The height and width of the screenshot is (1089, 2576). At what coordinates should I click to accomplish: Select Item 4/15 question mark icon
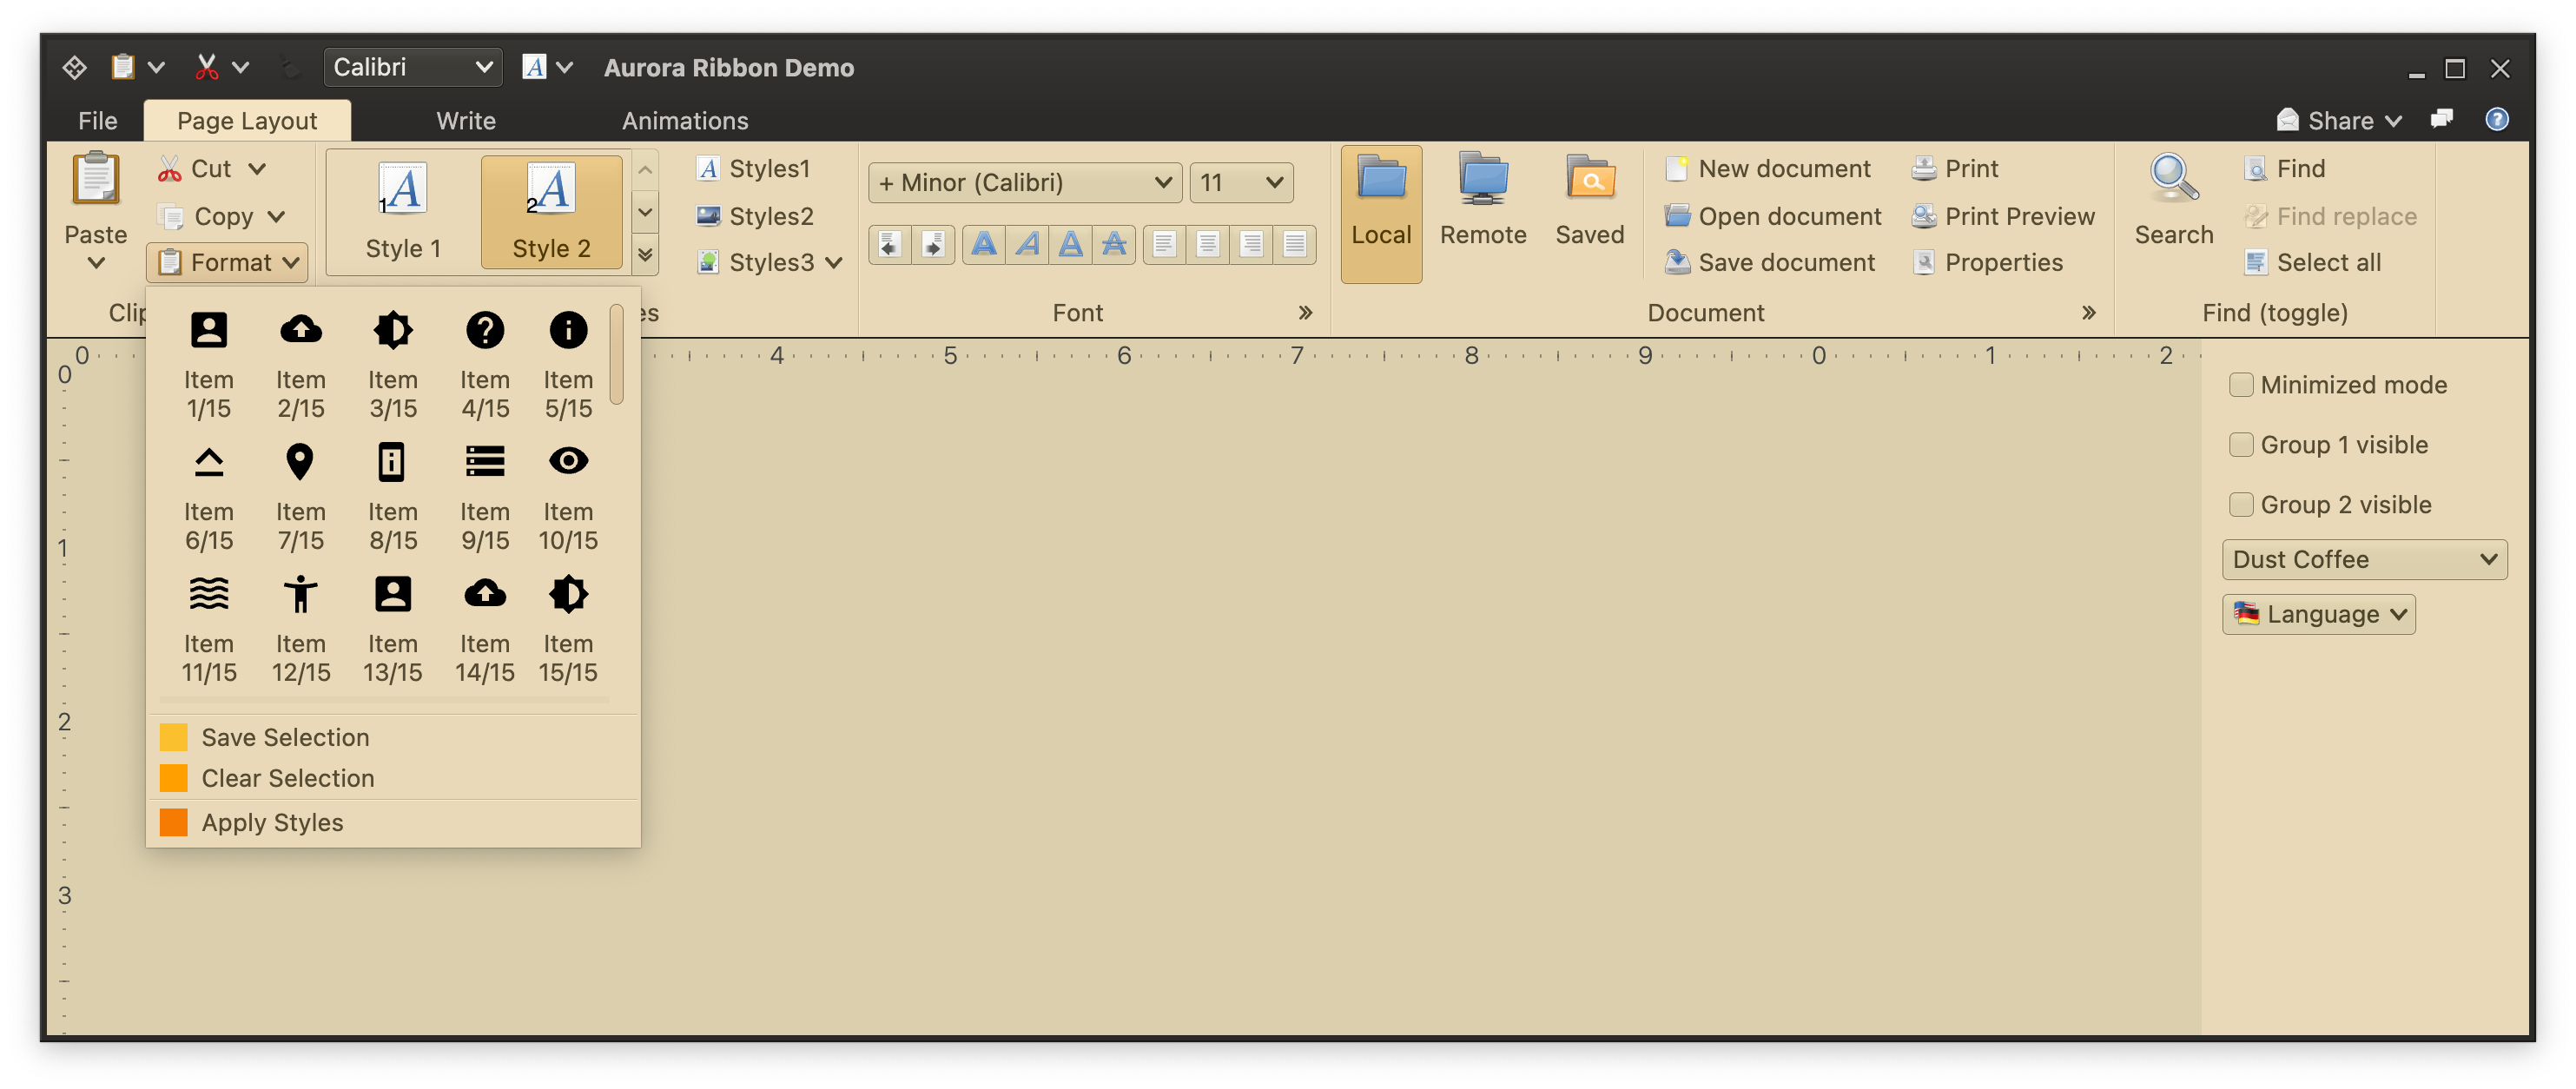[x=485, y=330]
